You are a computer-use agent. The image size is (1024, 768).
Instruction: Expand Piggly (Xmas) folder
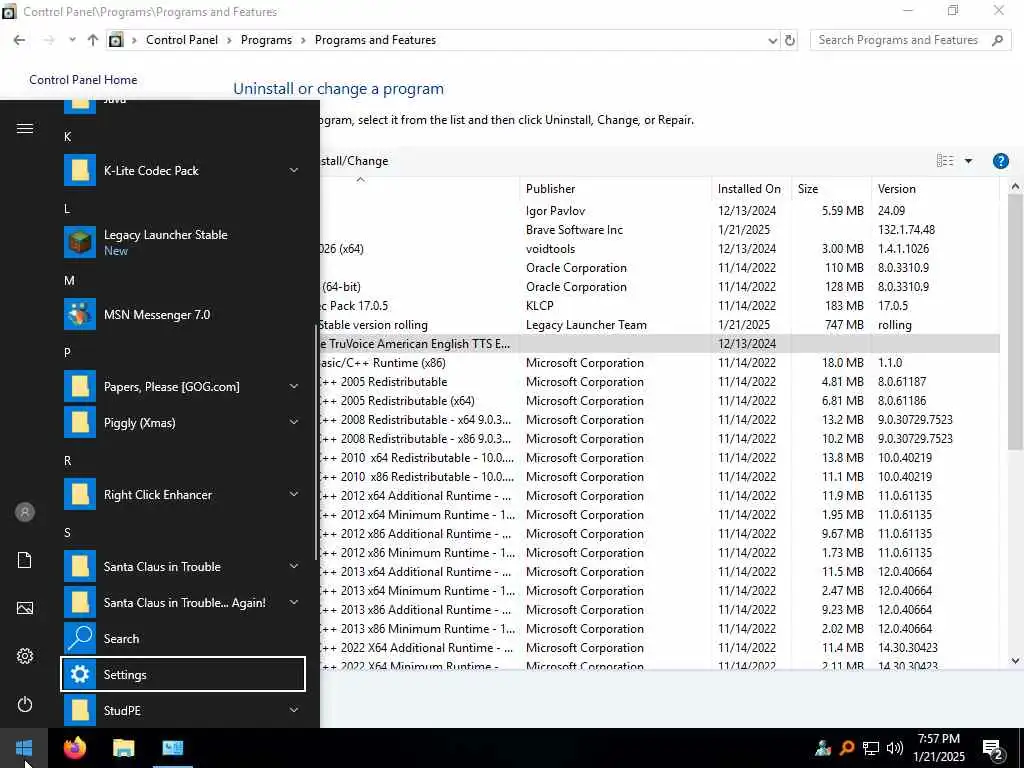click(294, 423)
